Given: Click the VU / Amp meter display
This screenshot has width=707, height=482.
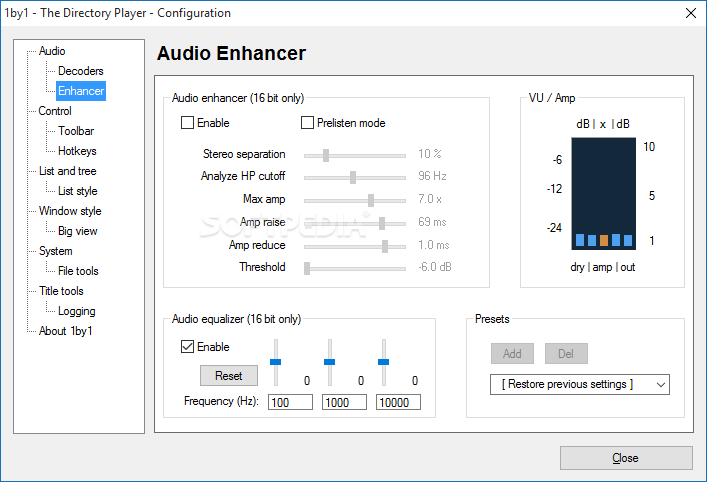Looking at the screenshot, I should [x=604, y=194].
